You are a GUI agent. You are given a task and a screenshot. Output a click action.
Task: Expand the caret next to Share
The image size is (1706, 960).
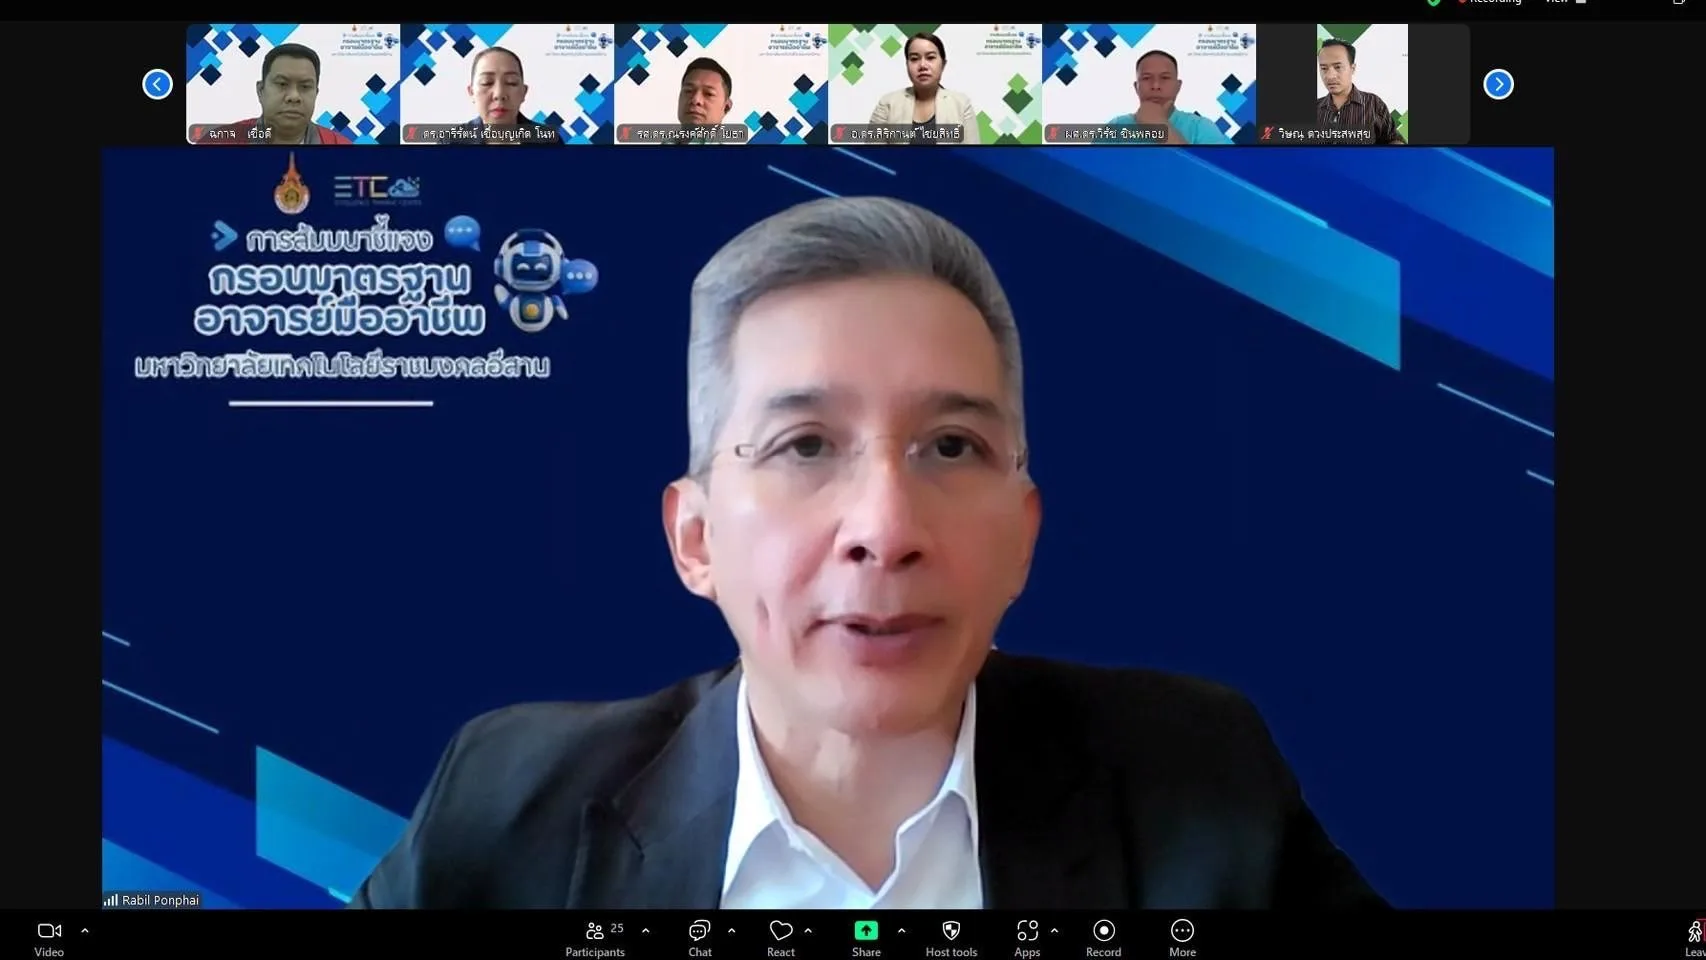click(902, 930)
